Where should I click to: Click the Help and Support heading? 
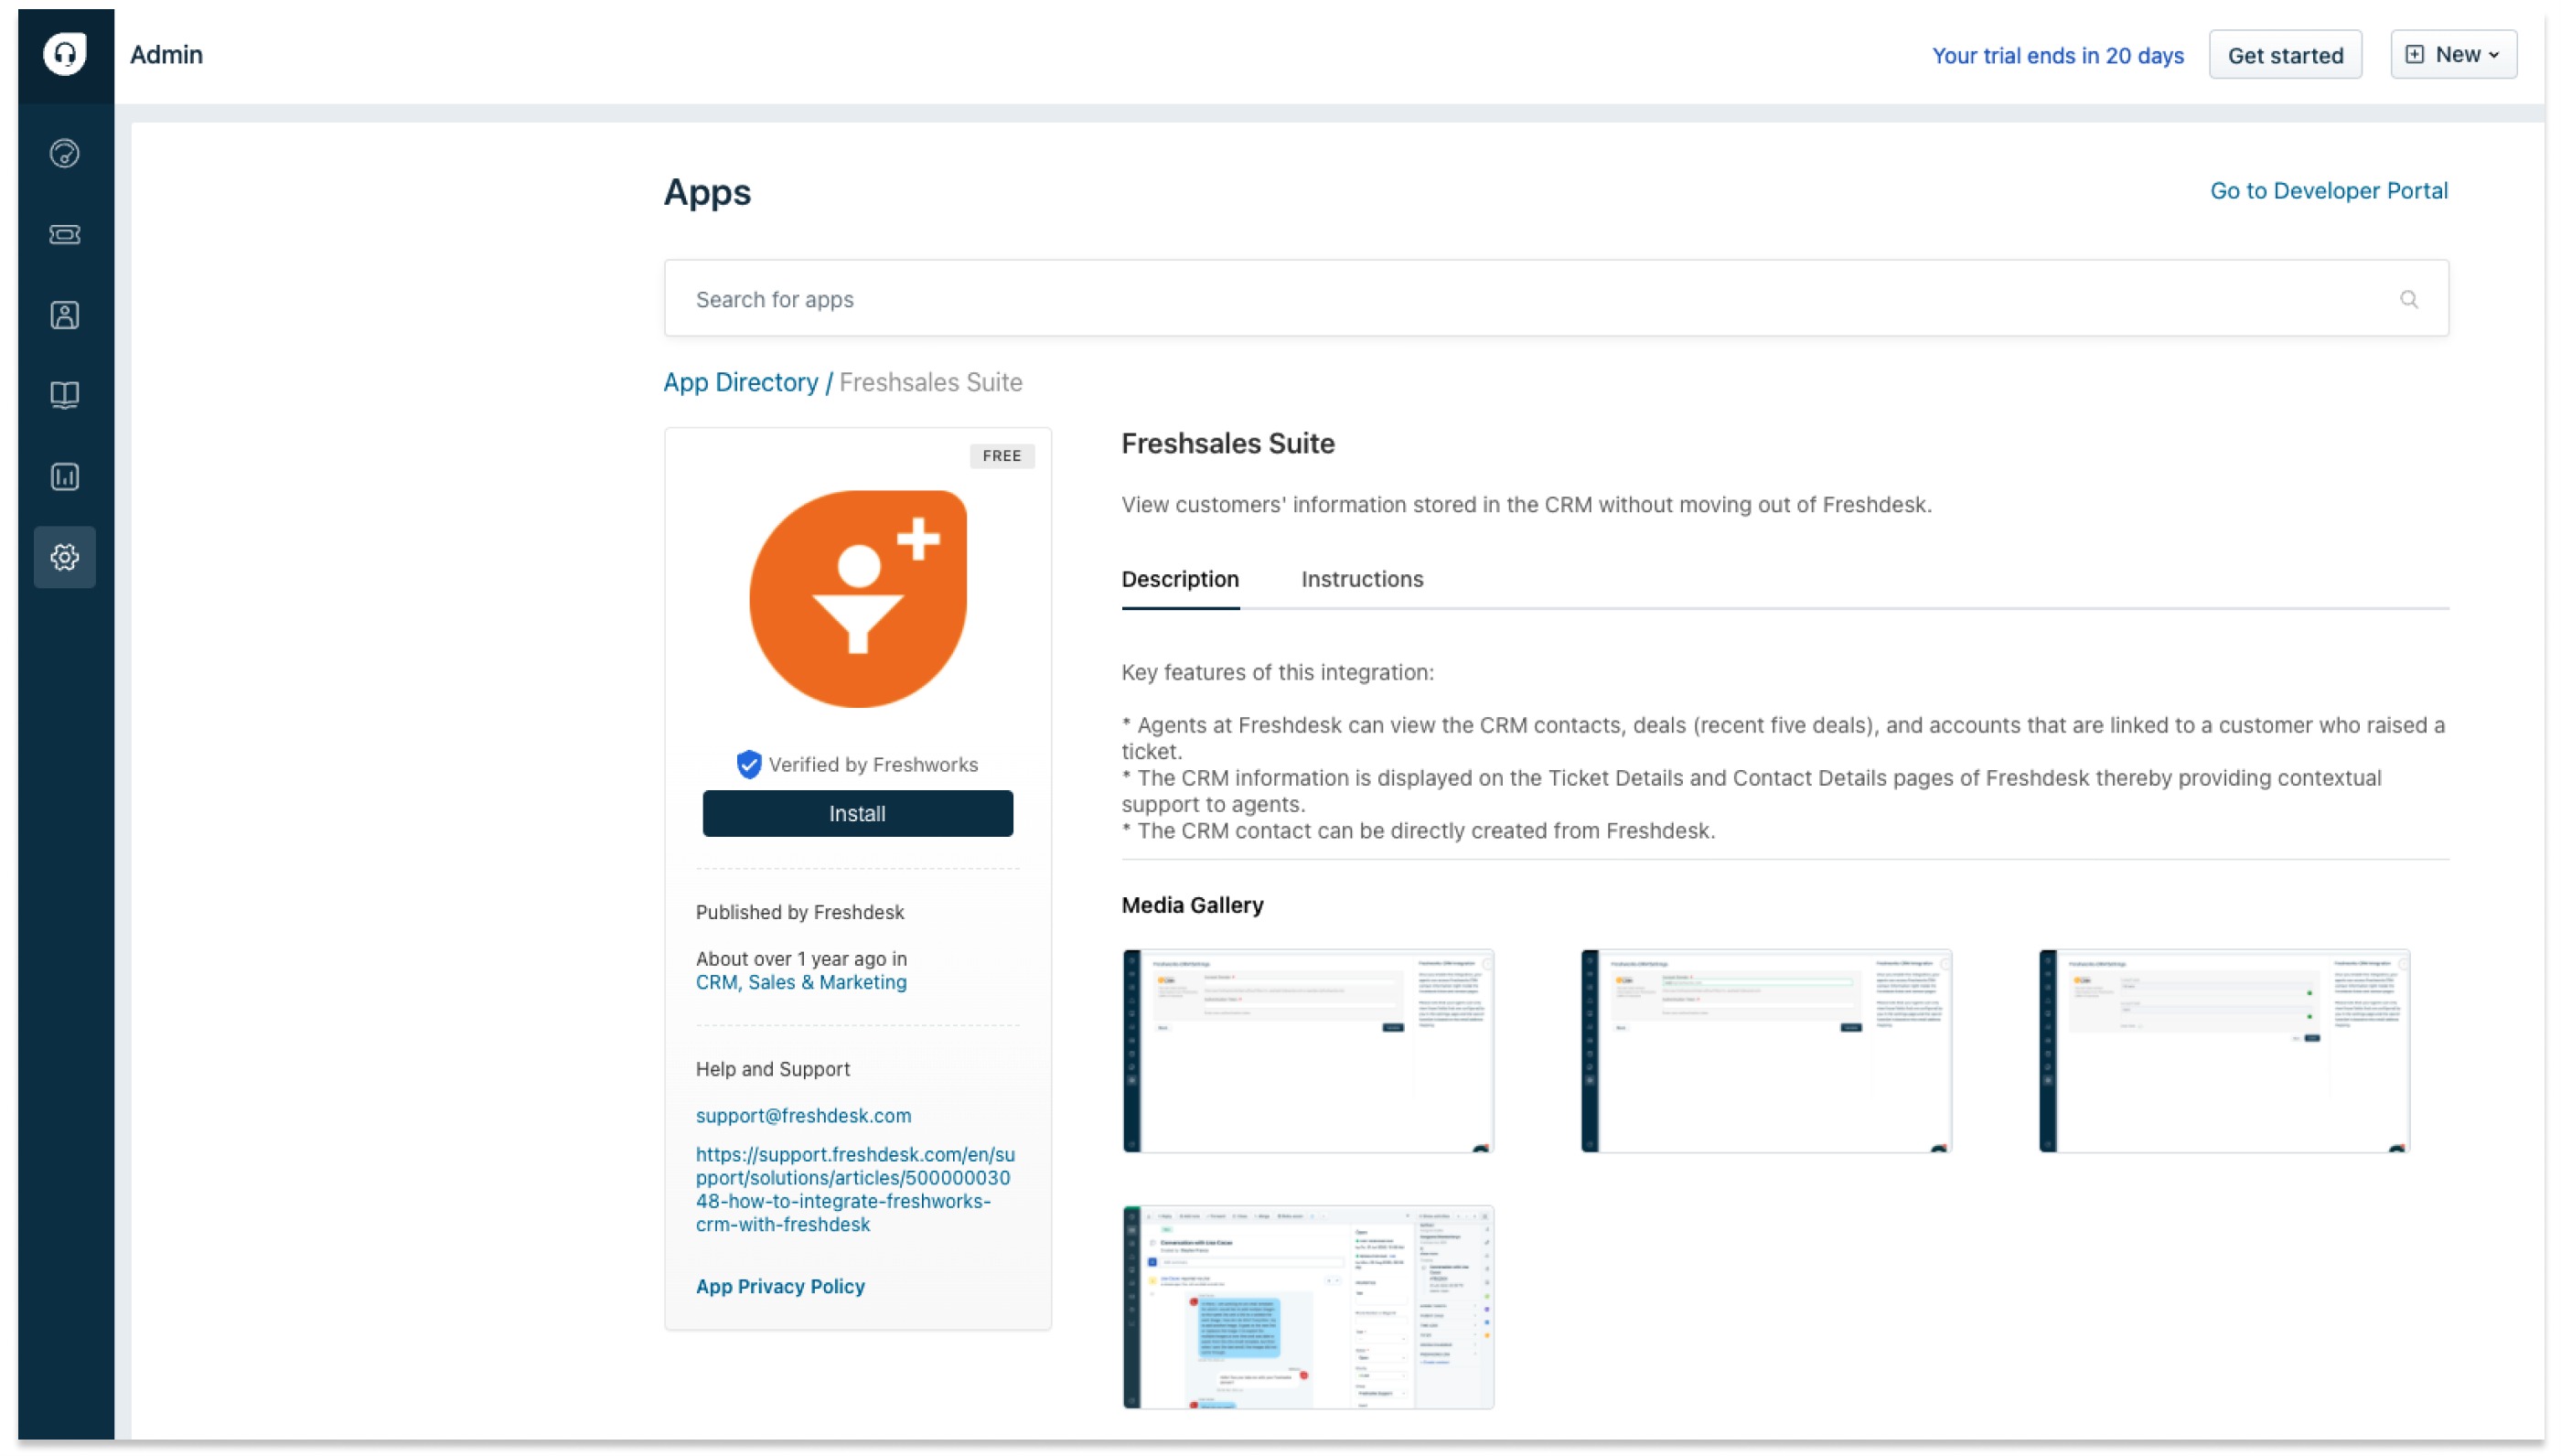click(773, 1069)
